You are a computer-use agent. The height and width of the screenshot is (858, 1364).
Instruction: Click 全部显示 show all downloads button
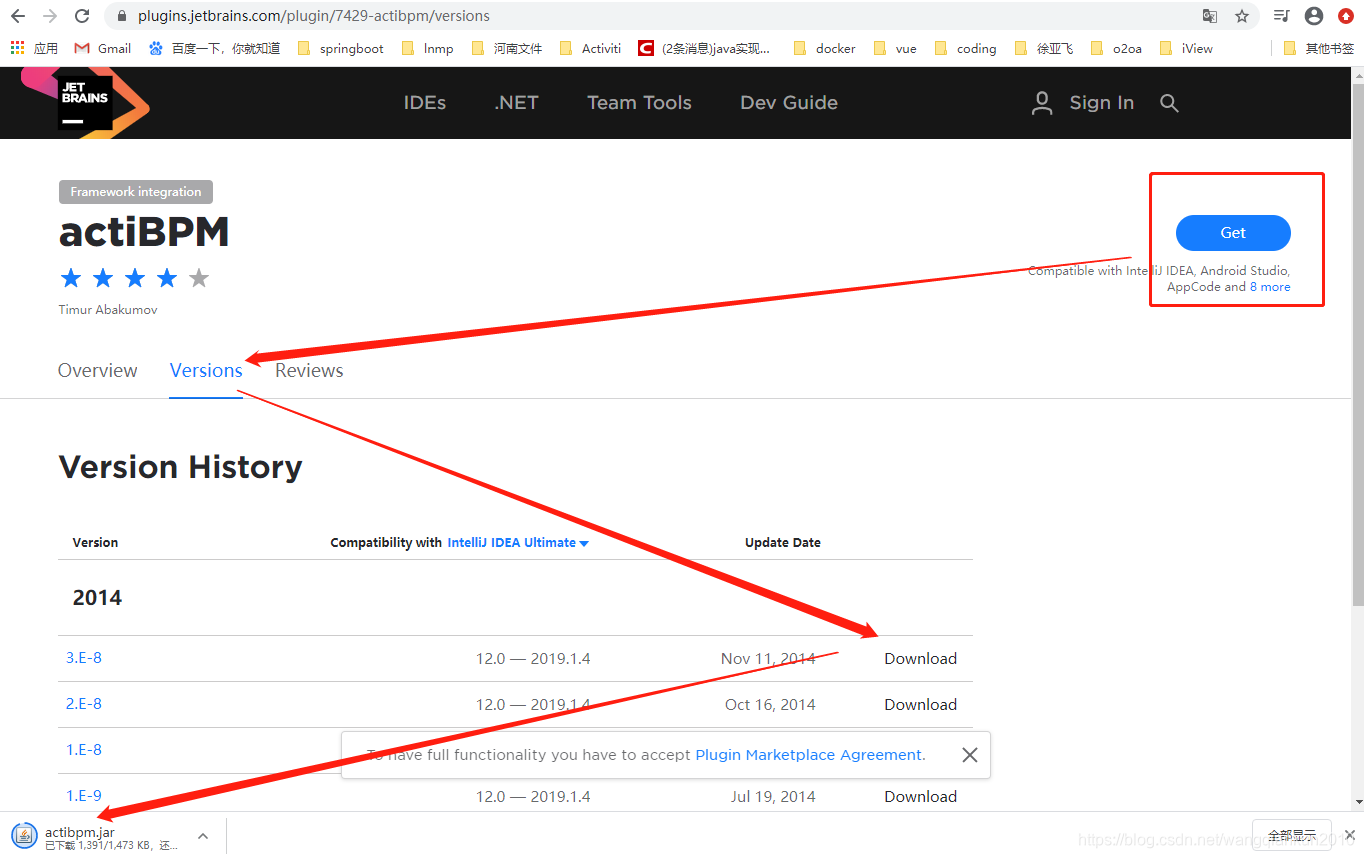click(1292, 835)
